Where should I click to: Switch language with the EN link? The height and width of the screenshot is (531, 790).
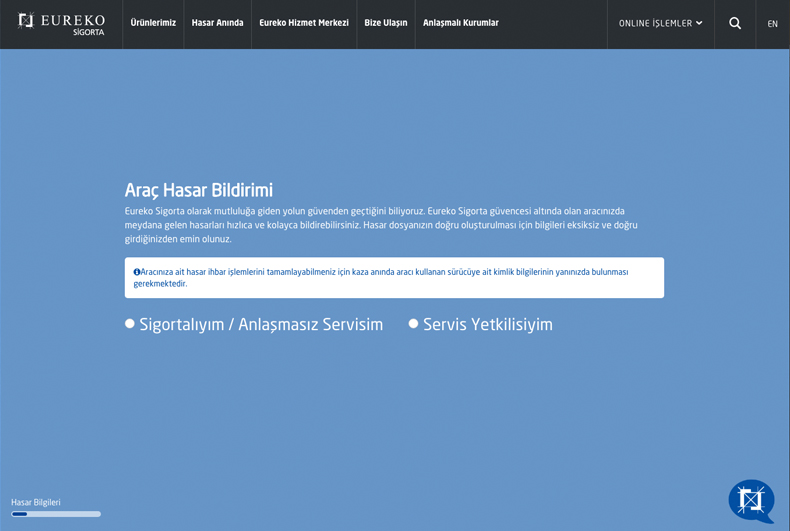(772, 24)
